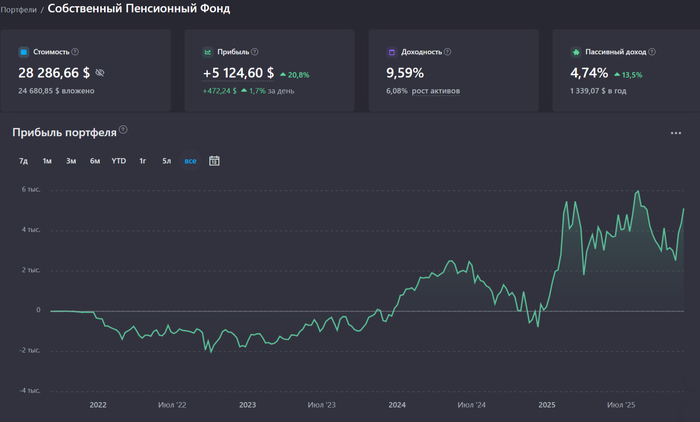Select the все time range

(190, 161)
